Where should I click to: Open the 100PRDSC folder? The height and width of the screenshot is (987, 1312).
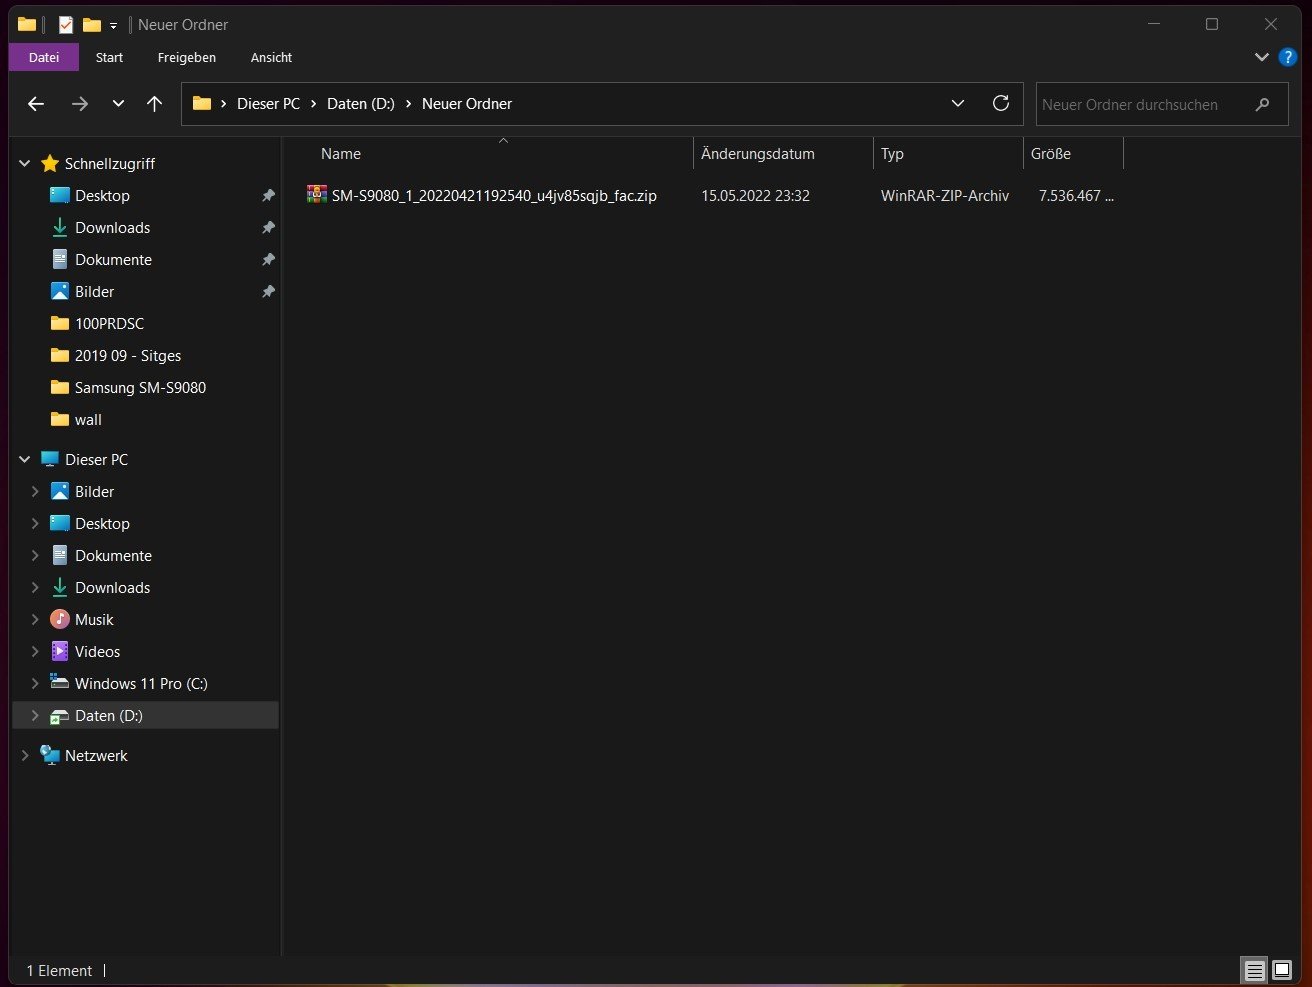[109, 324]
